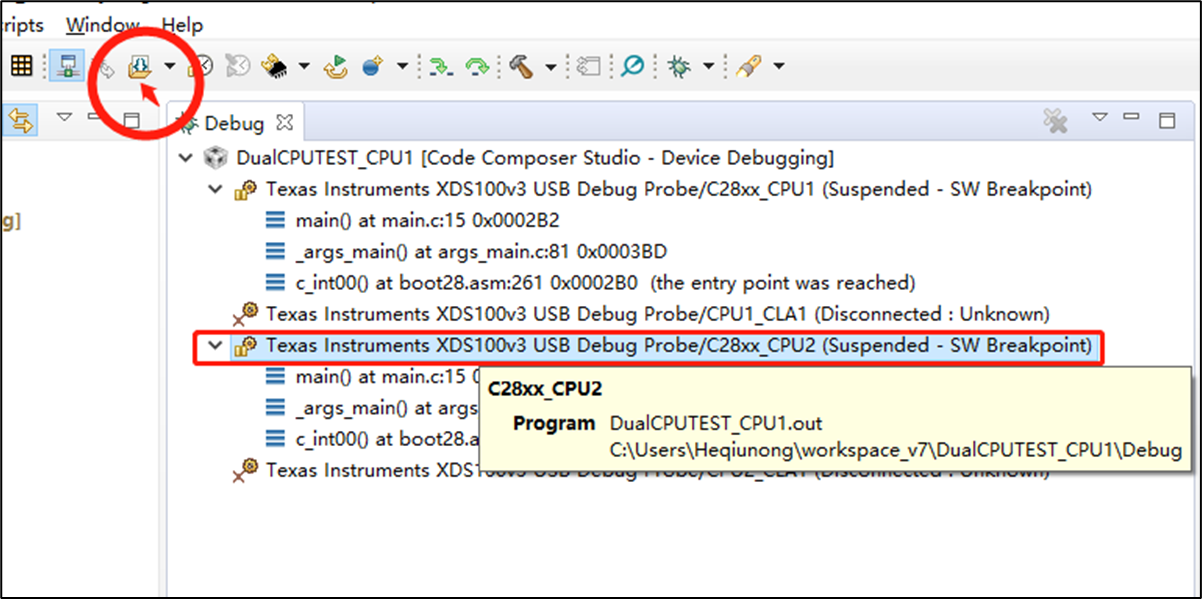
Task: Click the DualCPUTEST_CPU1 launch cube icon
Action: [215, 158]
